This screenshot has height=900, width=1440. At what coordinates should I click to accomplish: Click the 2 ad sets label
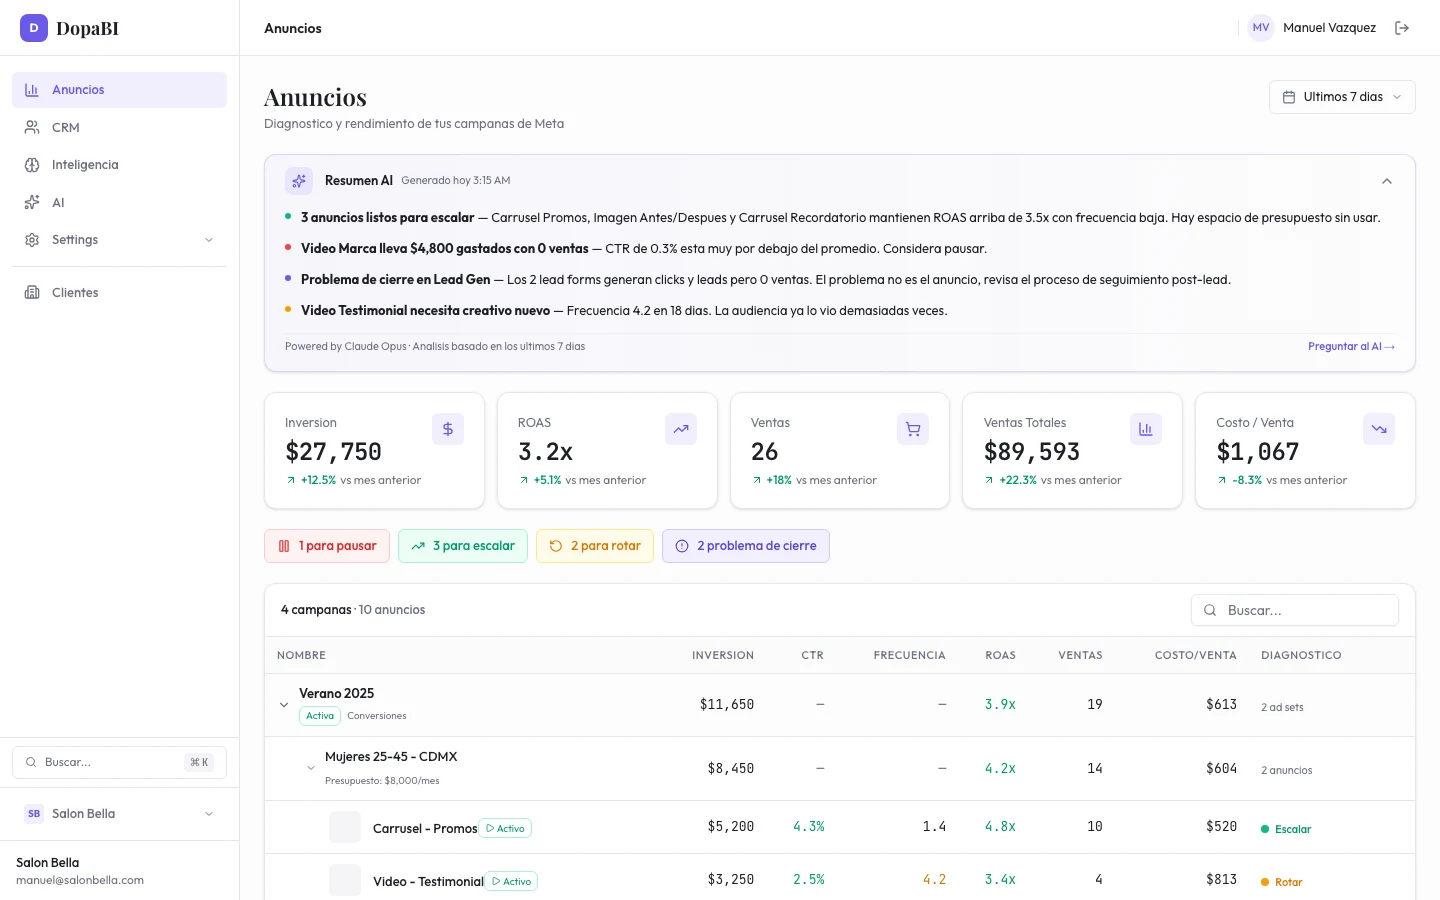[1282, 708]
